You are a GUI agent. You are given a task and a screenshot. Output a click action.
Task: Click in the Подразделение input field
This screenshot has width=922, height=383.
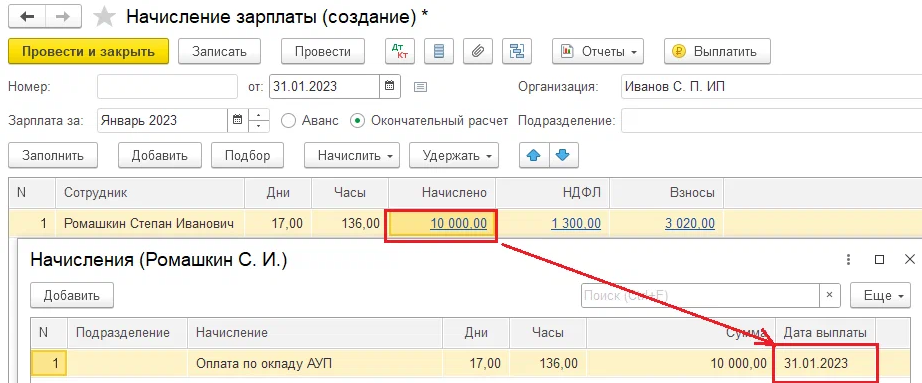coord(771,121)
